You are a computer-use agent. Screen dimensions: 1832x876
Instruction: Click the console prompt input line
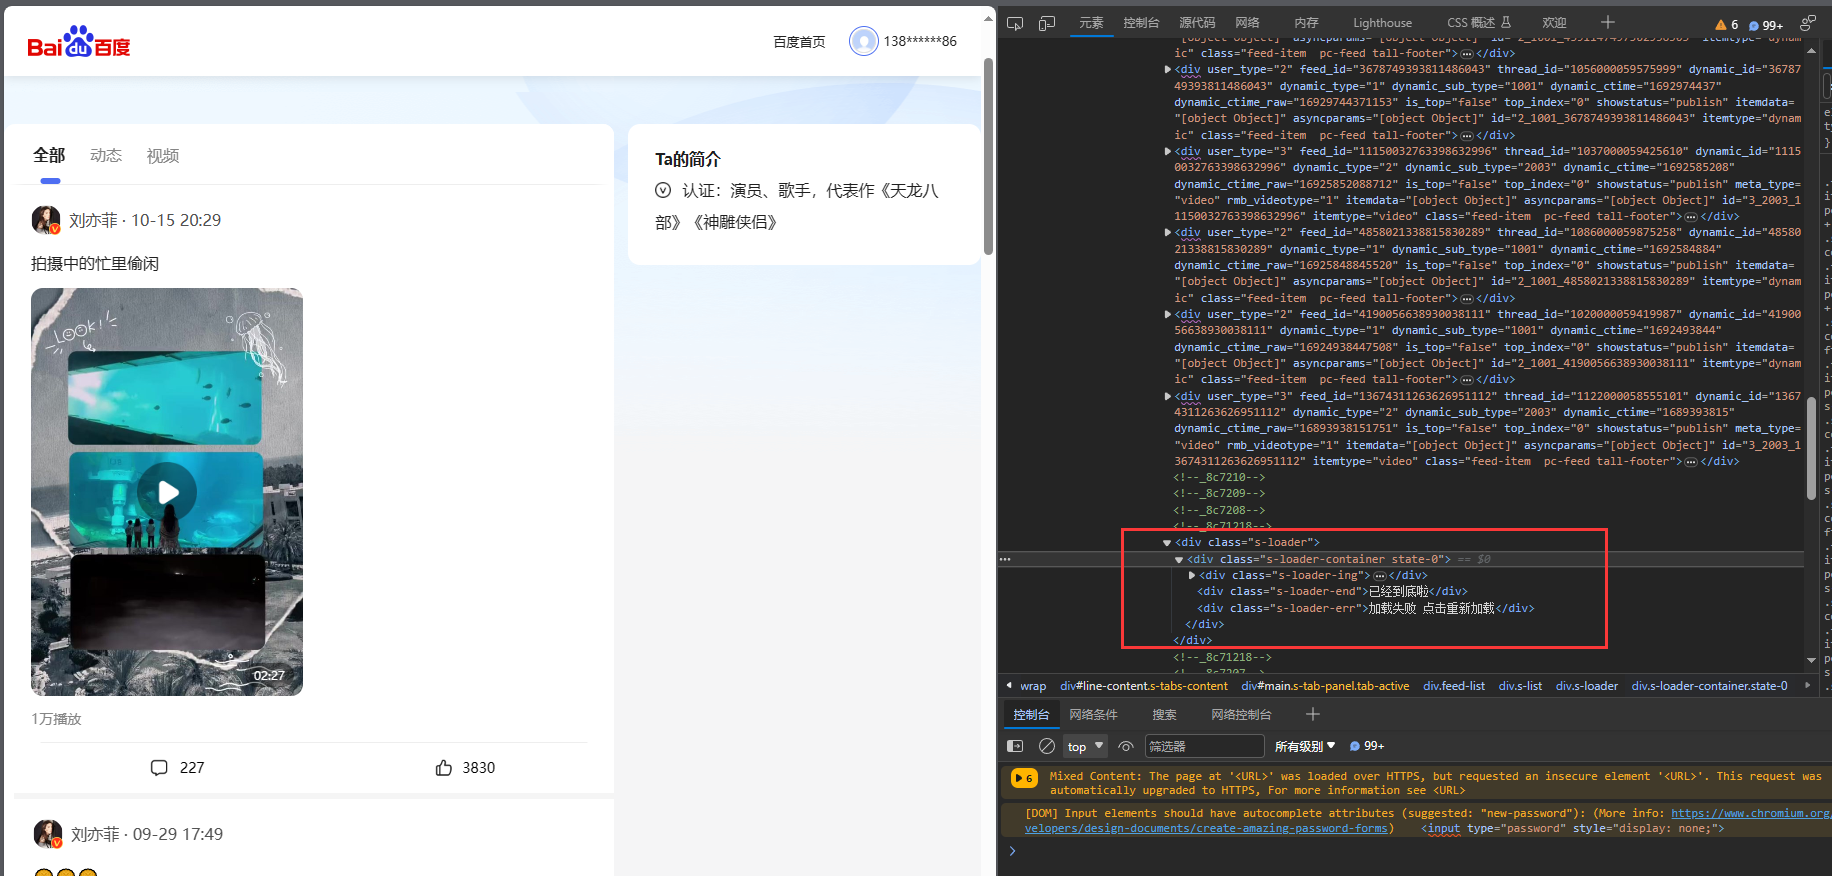[1420, 851]
